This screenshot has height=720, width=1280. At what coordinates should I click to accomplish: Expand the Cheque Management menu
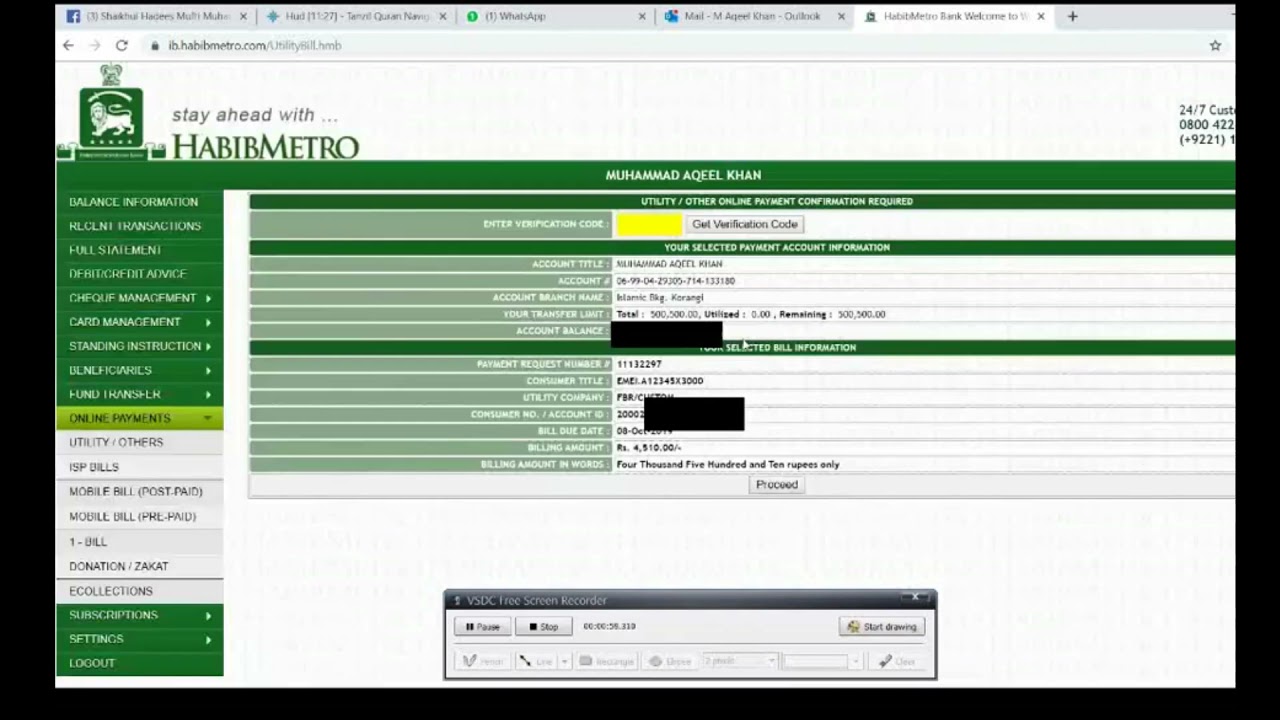tap(139, 298)
